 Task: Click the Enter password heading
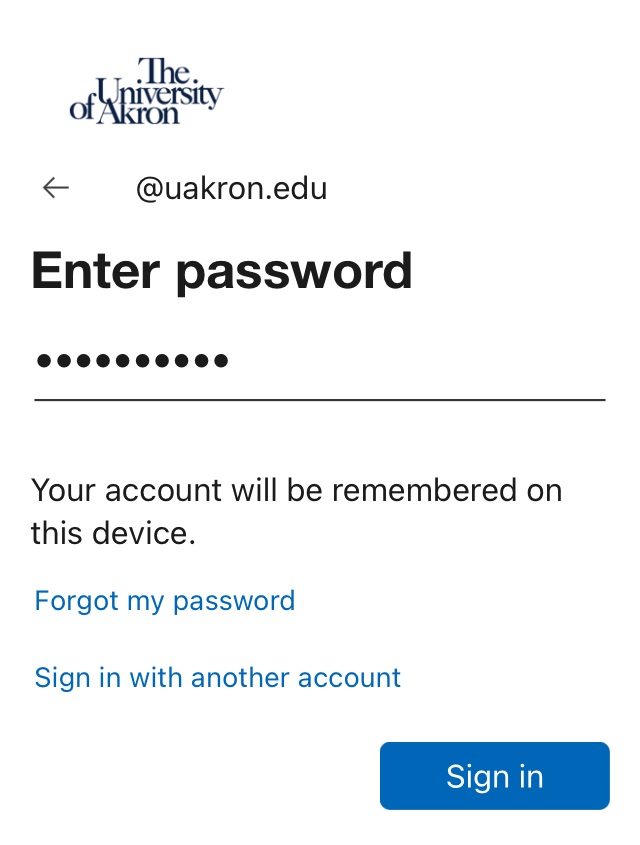click(222, 272)
